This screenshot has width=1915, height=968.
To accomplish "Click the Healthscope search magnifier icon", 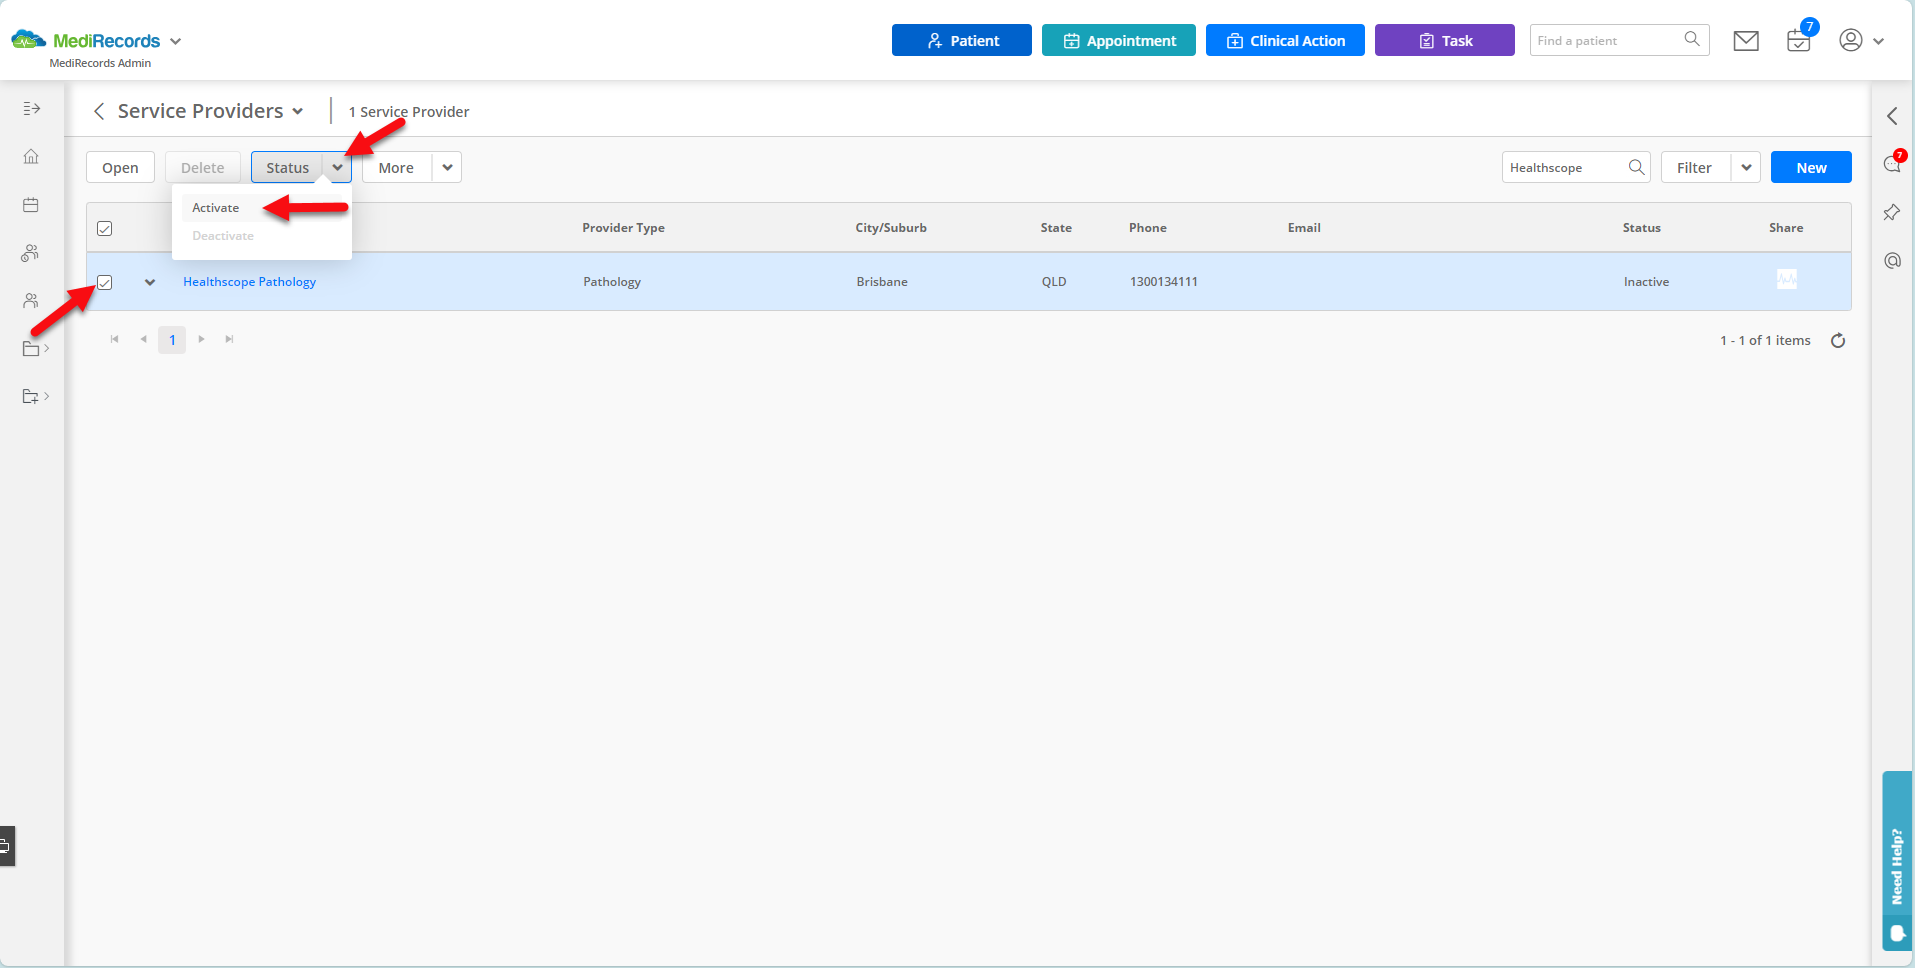I will coord(1636,167).
